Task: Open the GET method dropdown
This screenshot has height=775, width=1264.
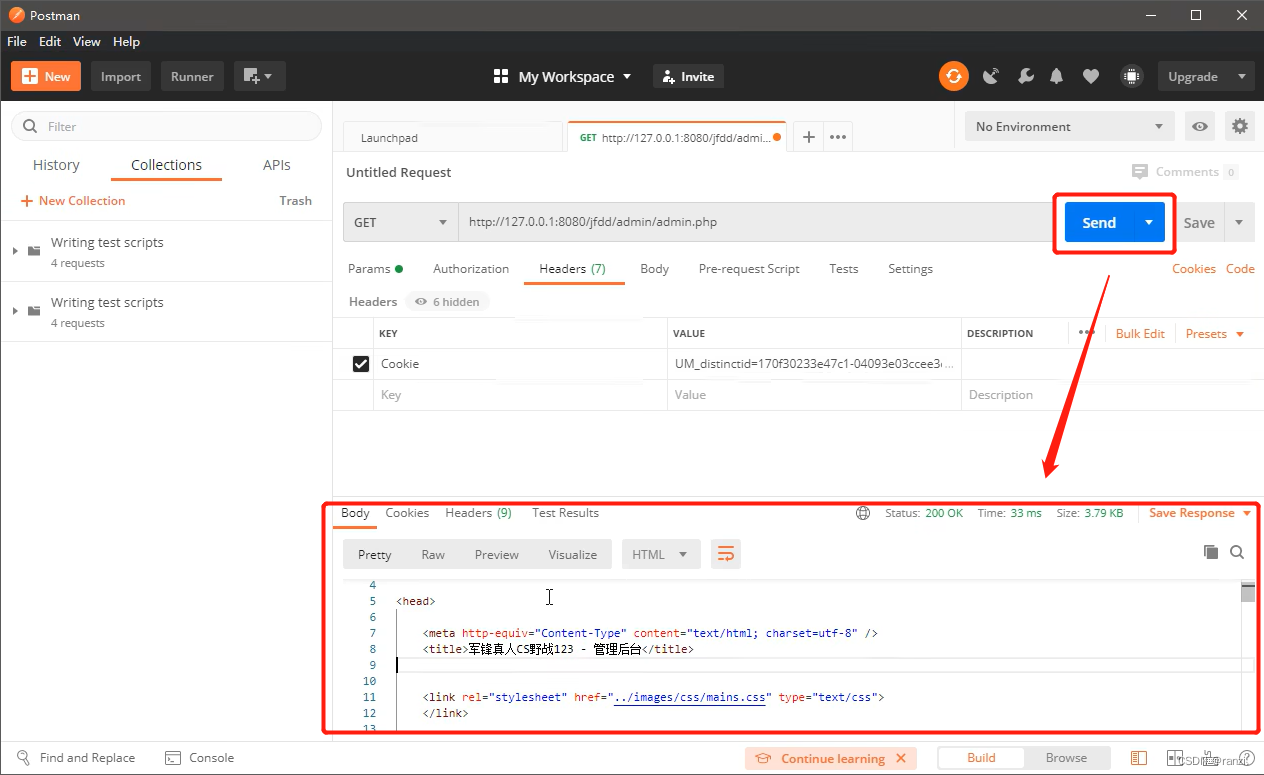Action: [x=400, y=222]
